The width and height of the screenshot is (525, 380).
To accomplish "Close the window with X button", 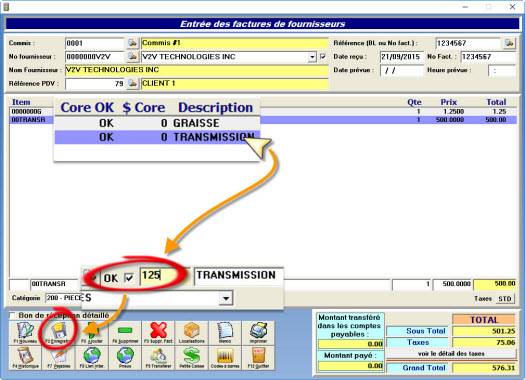I will click(x=512, y=7).
